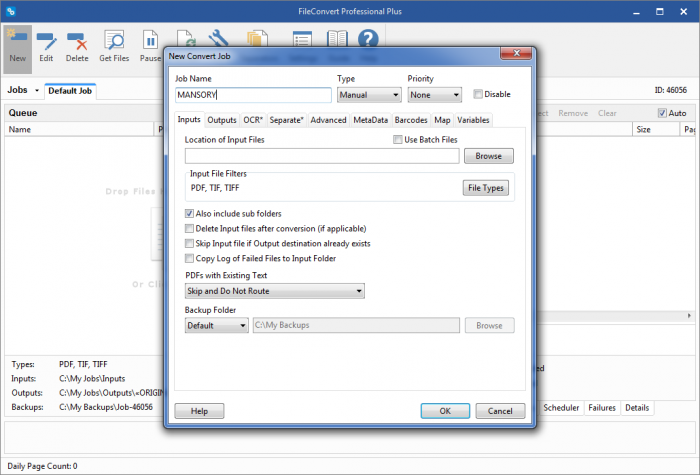
Task: Check Skip Input file if Output exists
Action: (189, 243)
